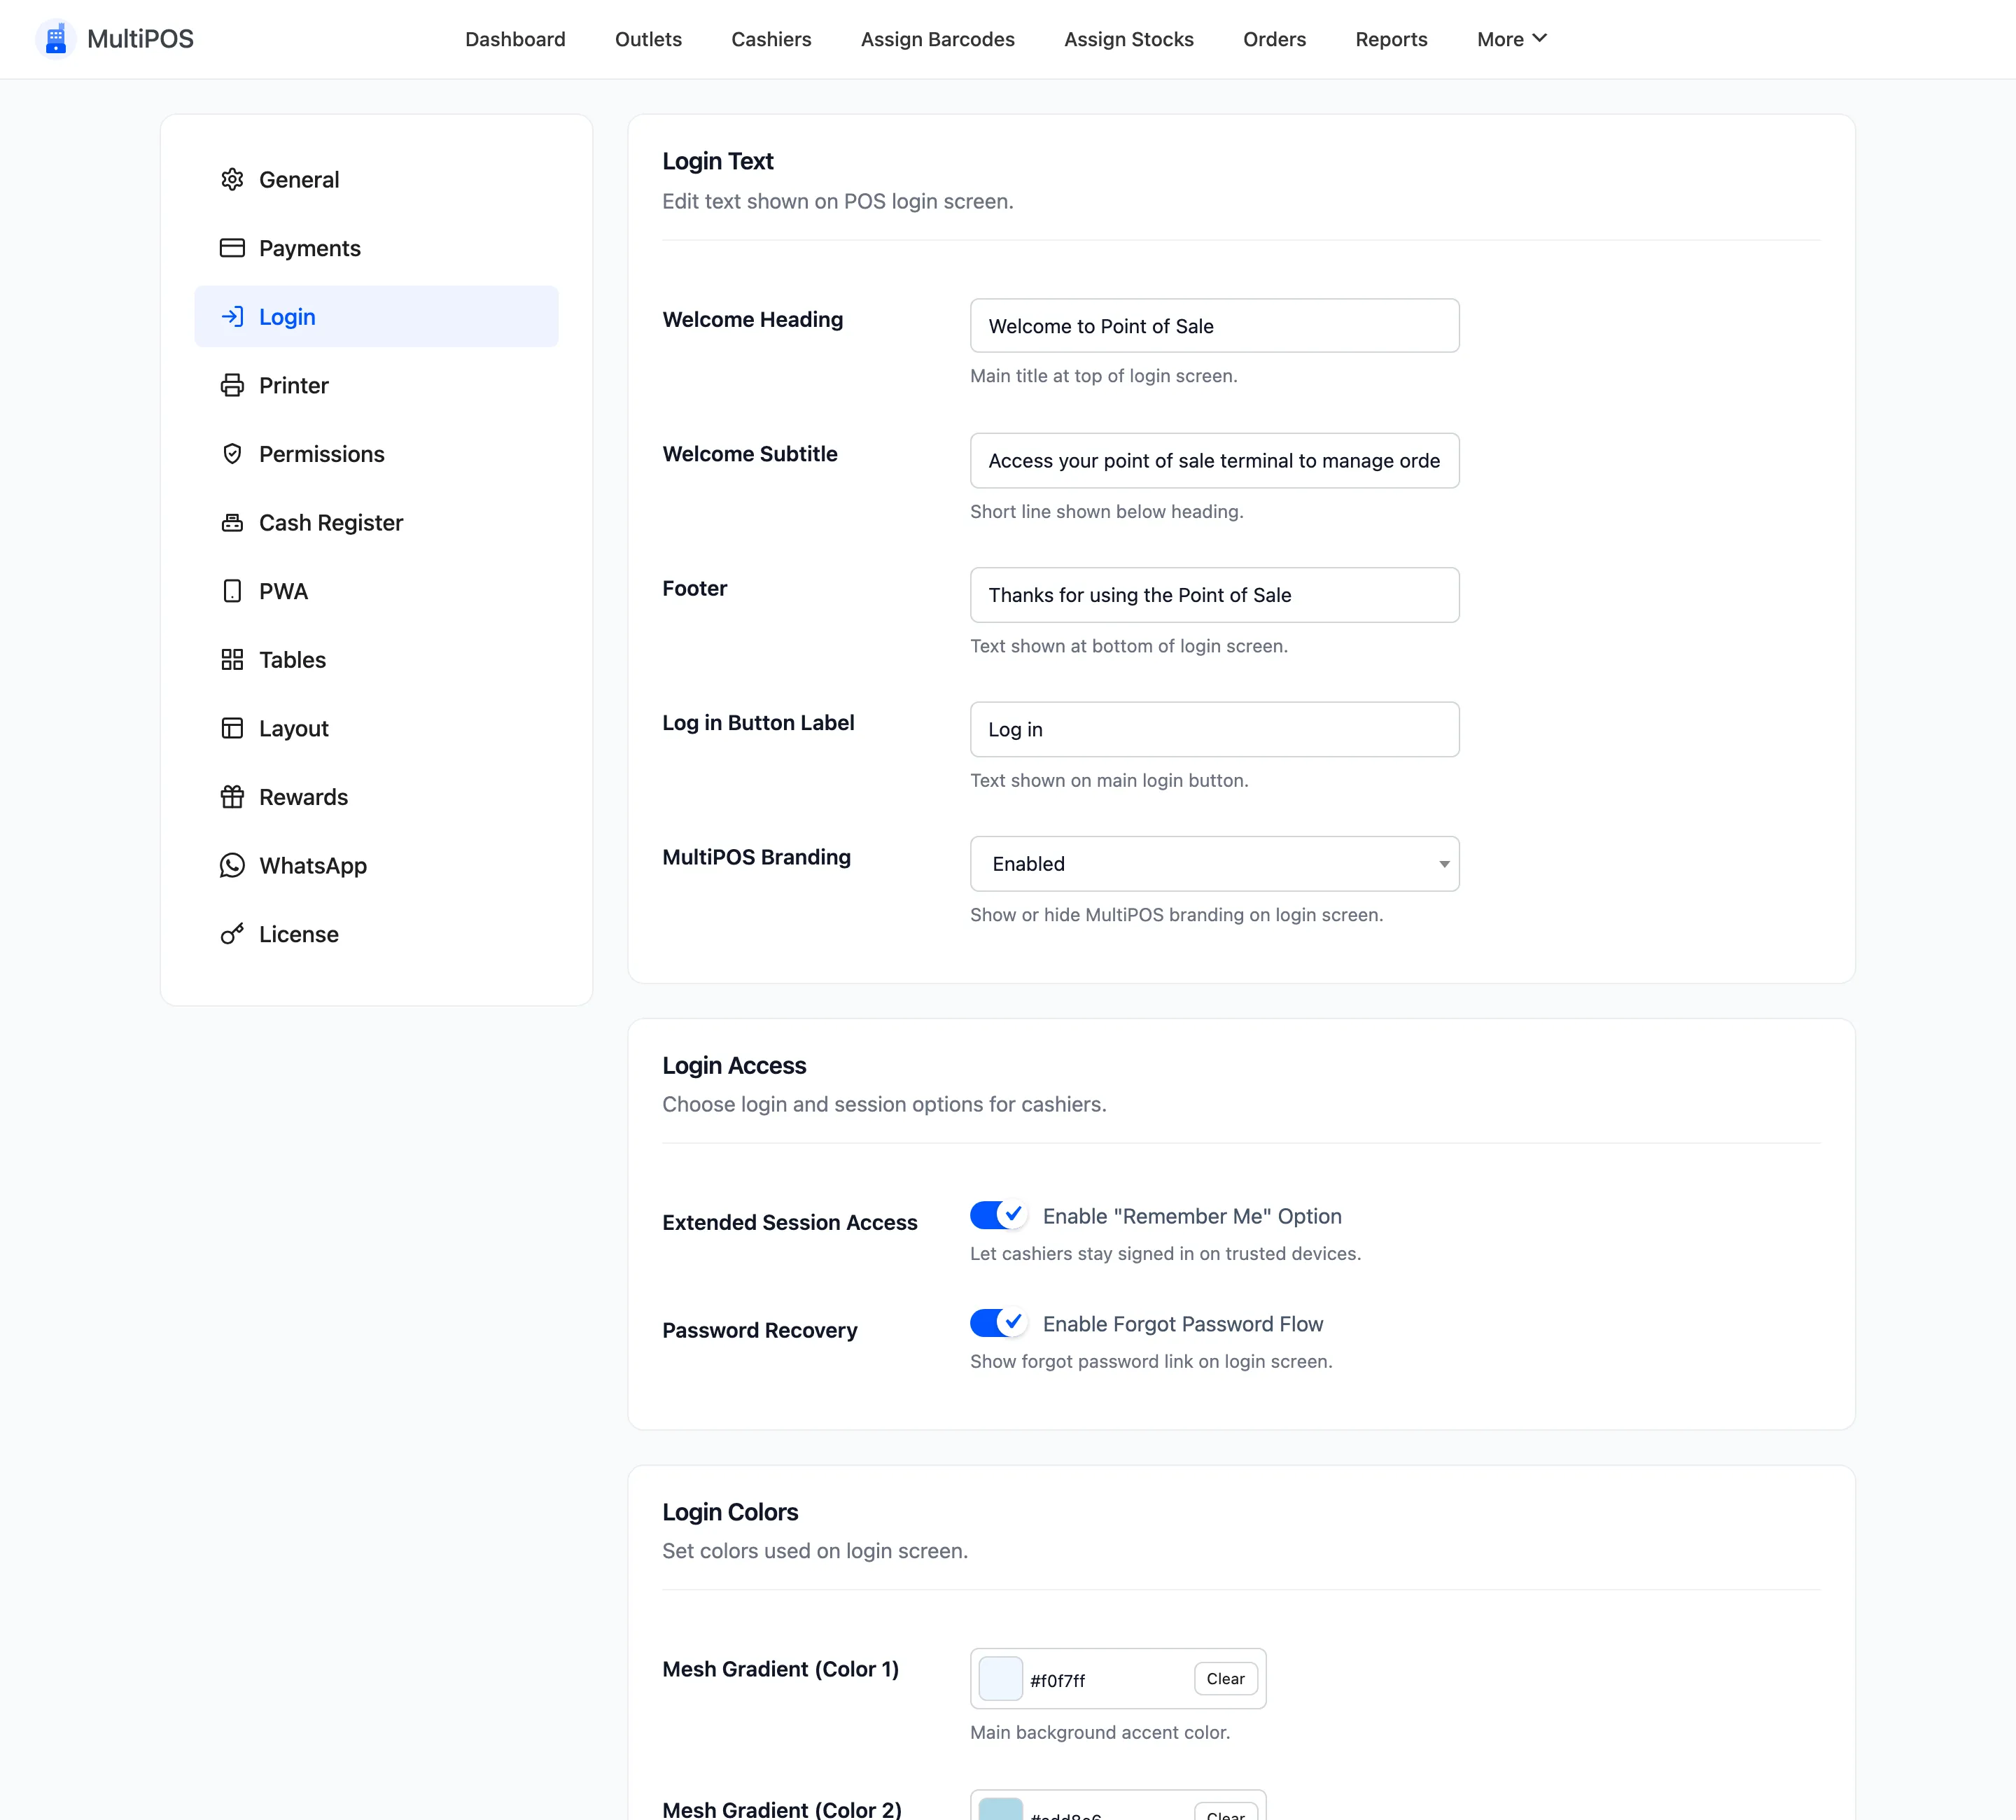This screenshot has width=2016, height=1820.
Task: Click the Welcome Heading input field
Action: point(1214,326)
